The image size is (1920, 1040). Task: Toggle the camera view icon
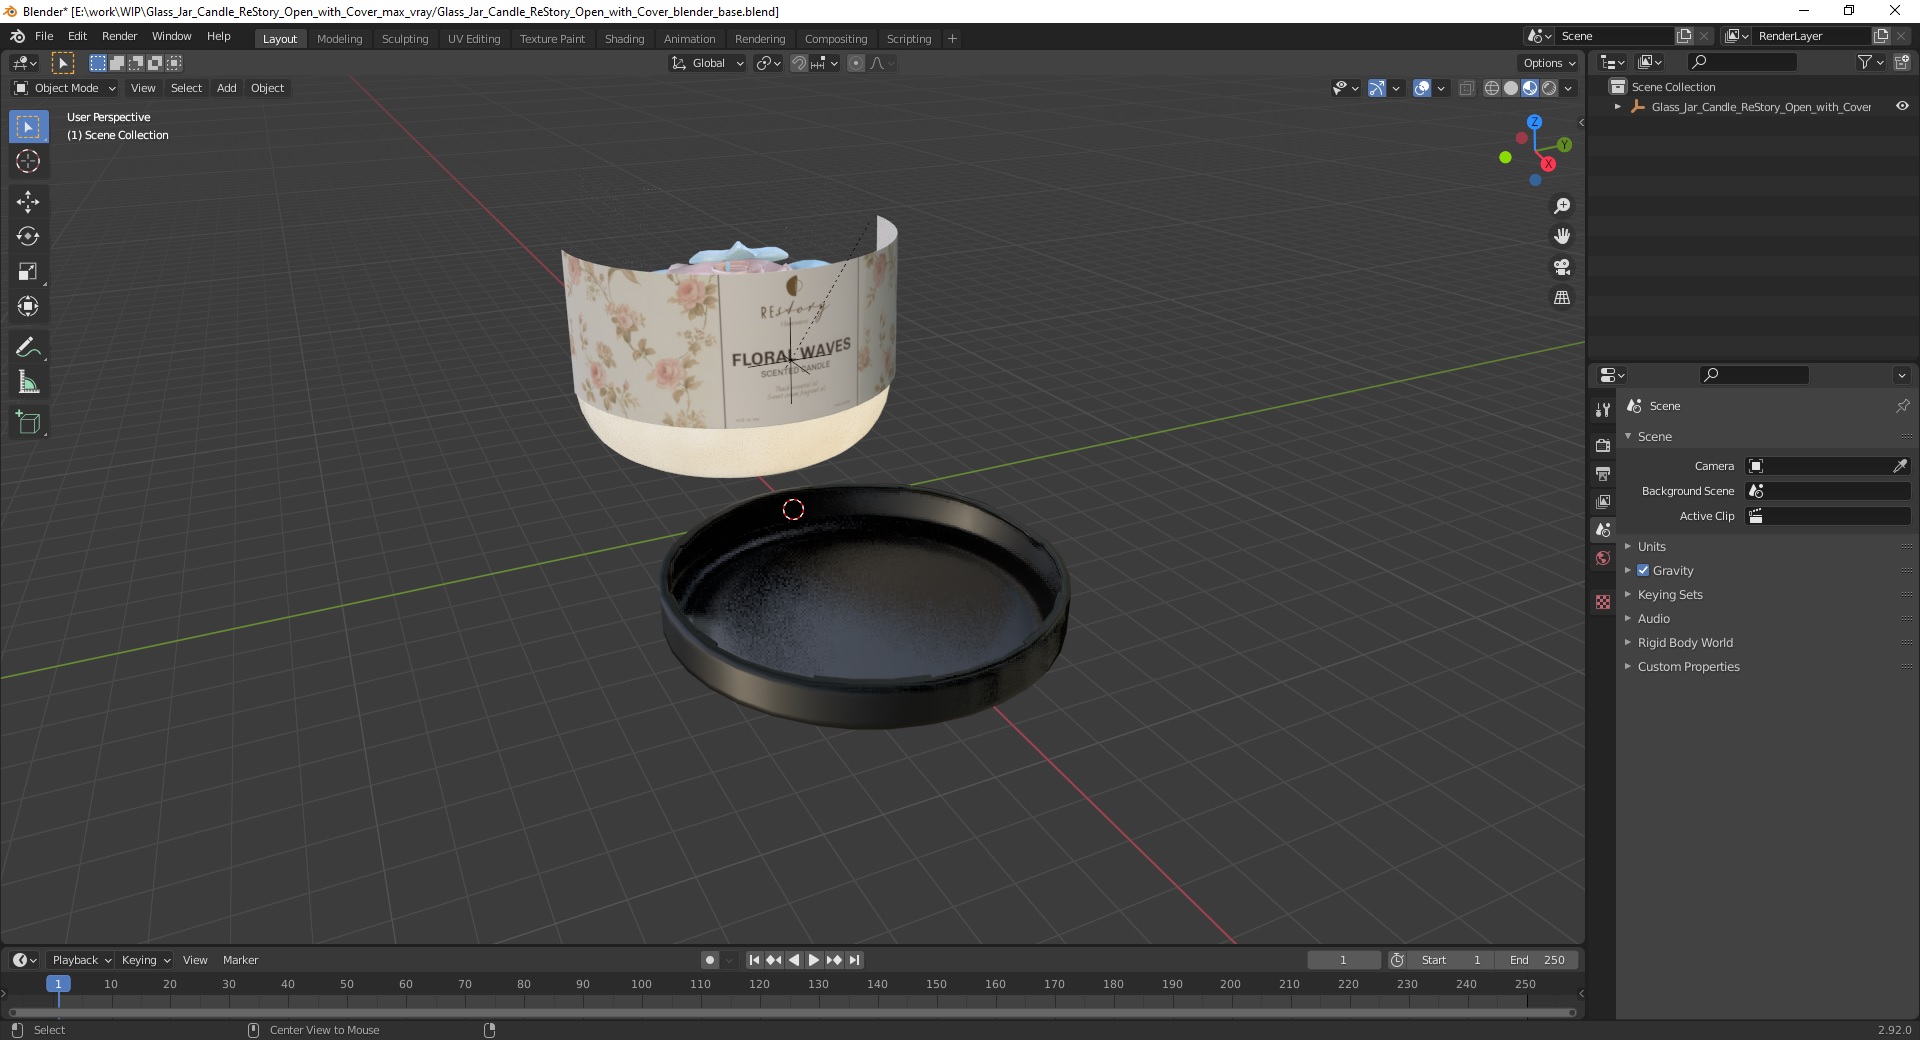click(x=1561, y=267)
